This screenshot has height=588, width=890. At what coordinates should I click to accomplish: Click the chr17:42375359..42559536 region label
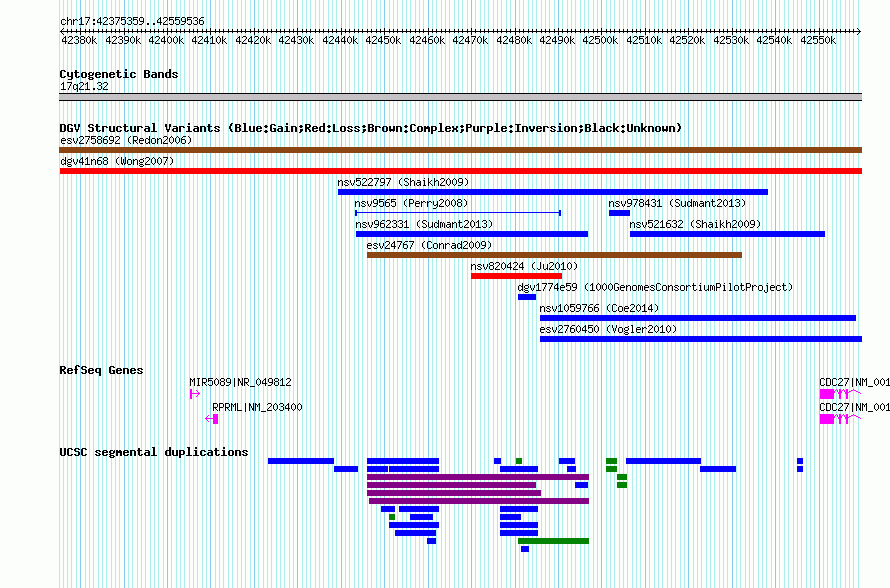point(132,21)
